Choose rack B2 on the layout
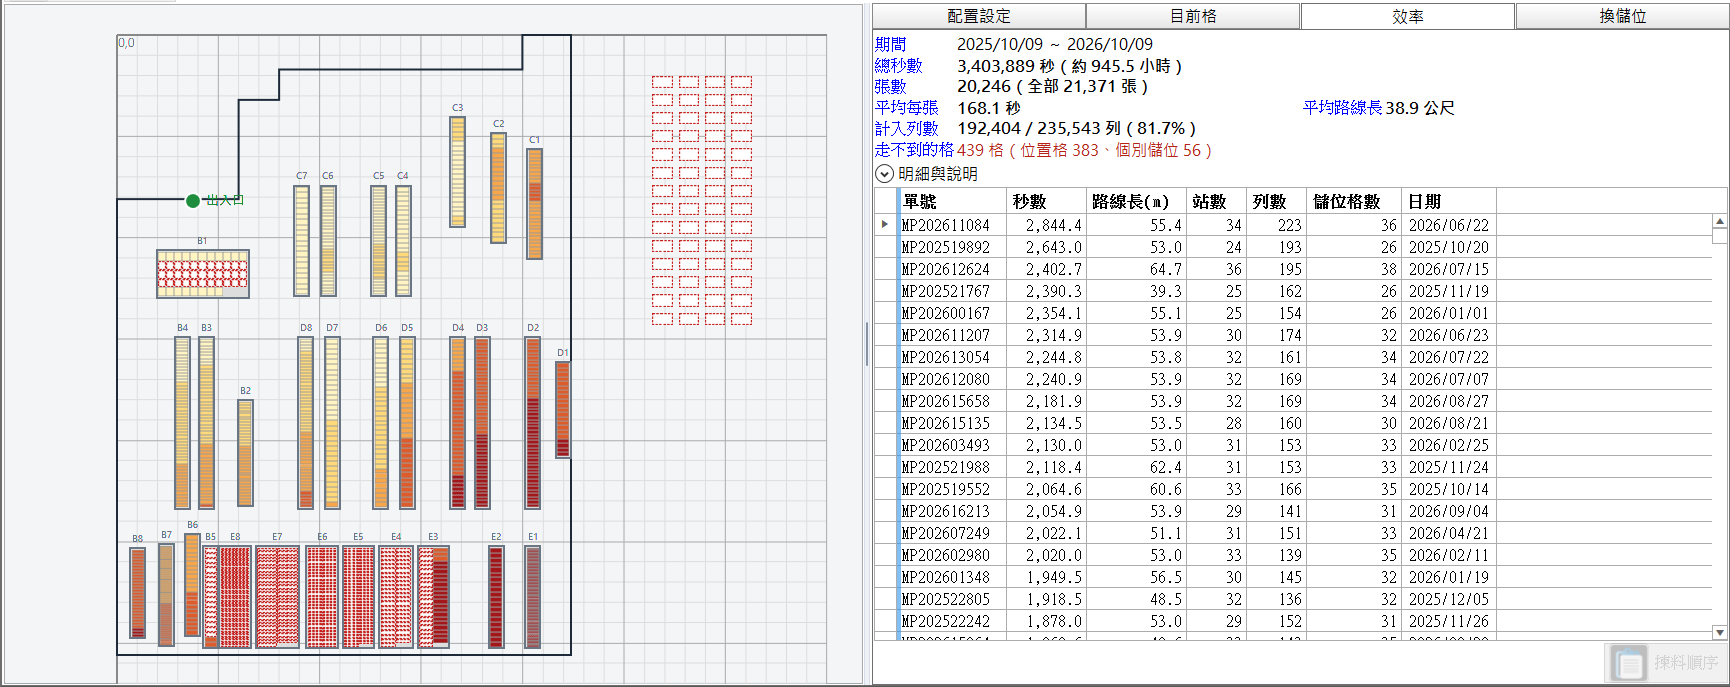 pos(246,453)
